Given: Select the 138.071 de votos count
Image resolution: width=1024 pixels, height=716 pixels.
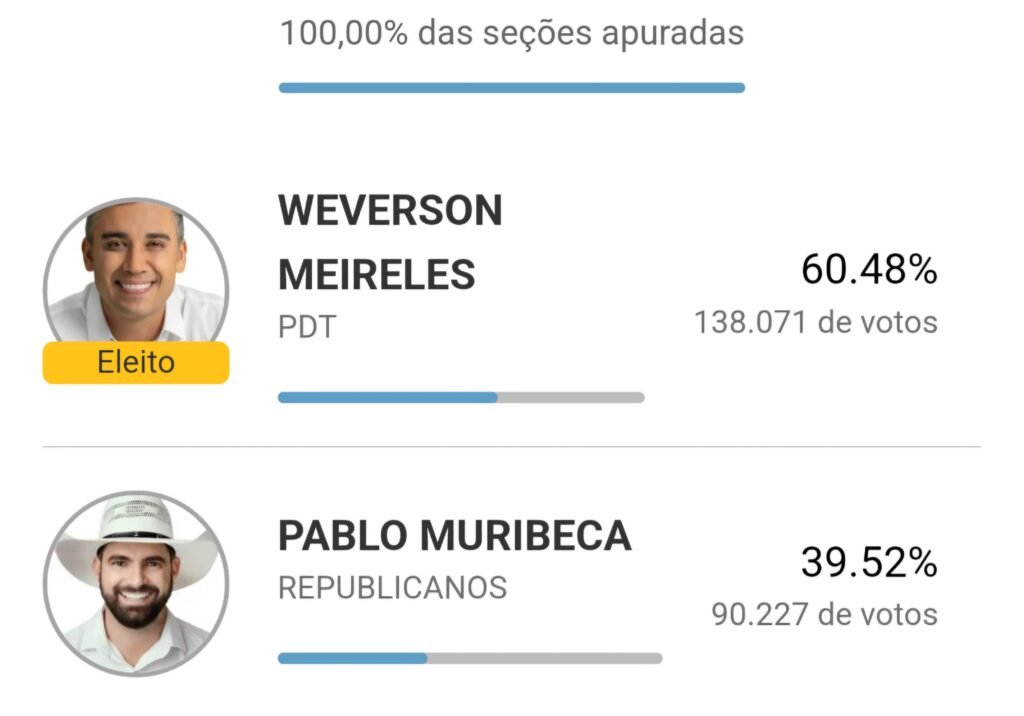Looking at the screenshot, I should tap(816, 323).
